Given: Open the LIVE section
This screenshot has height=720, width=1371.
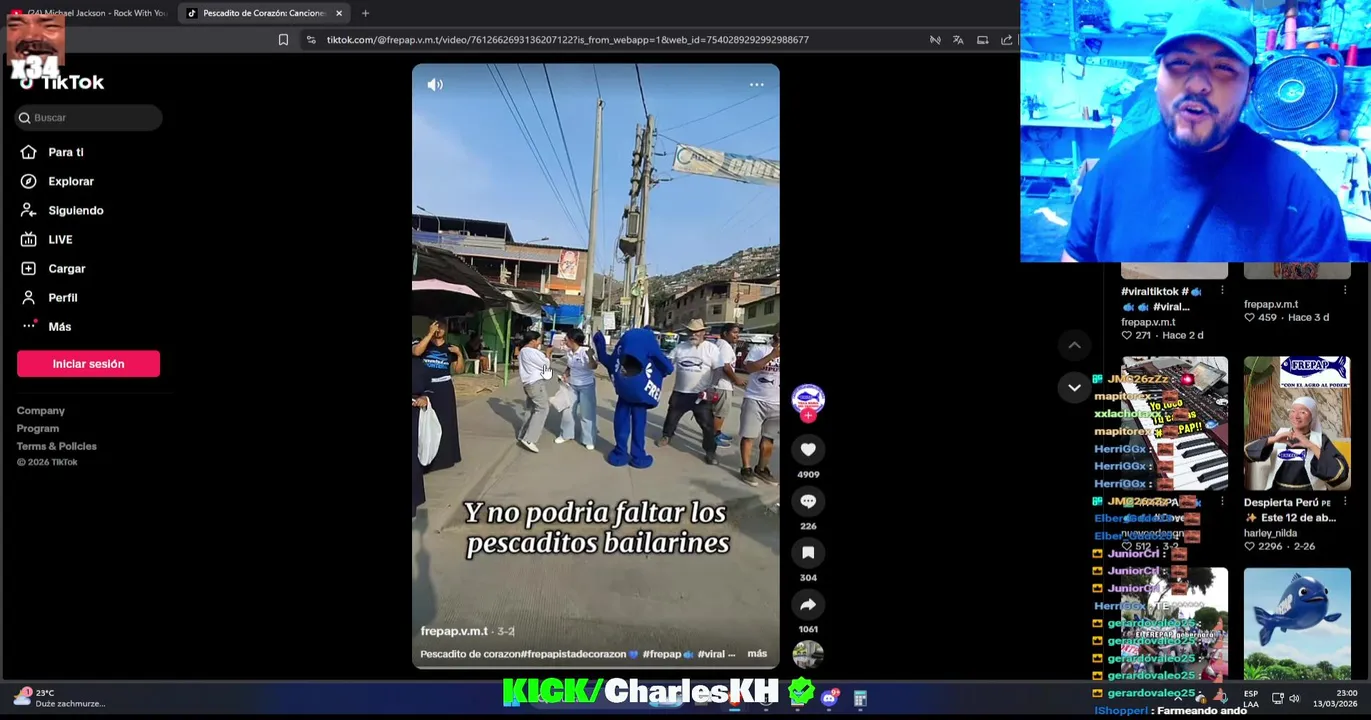Looking at the screenshot, I should click(x=60, y=239).
